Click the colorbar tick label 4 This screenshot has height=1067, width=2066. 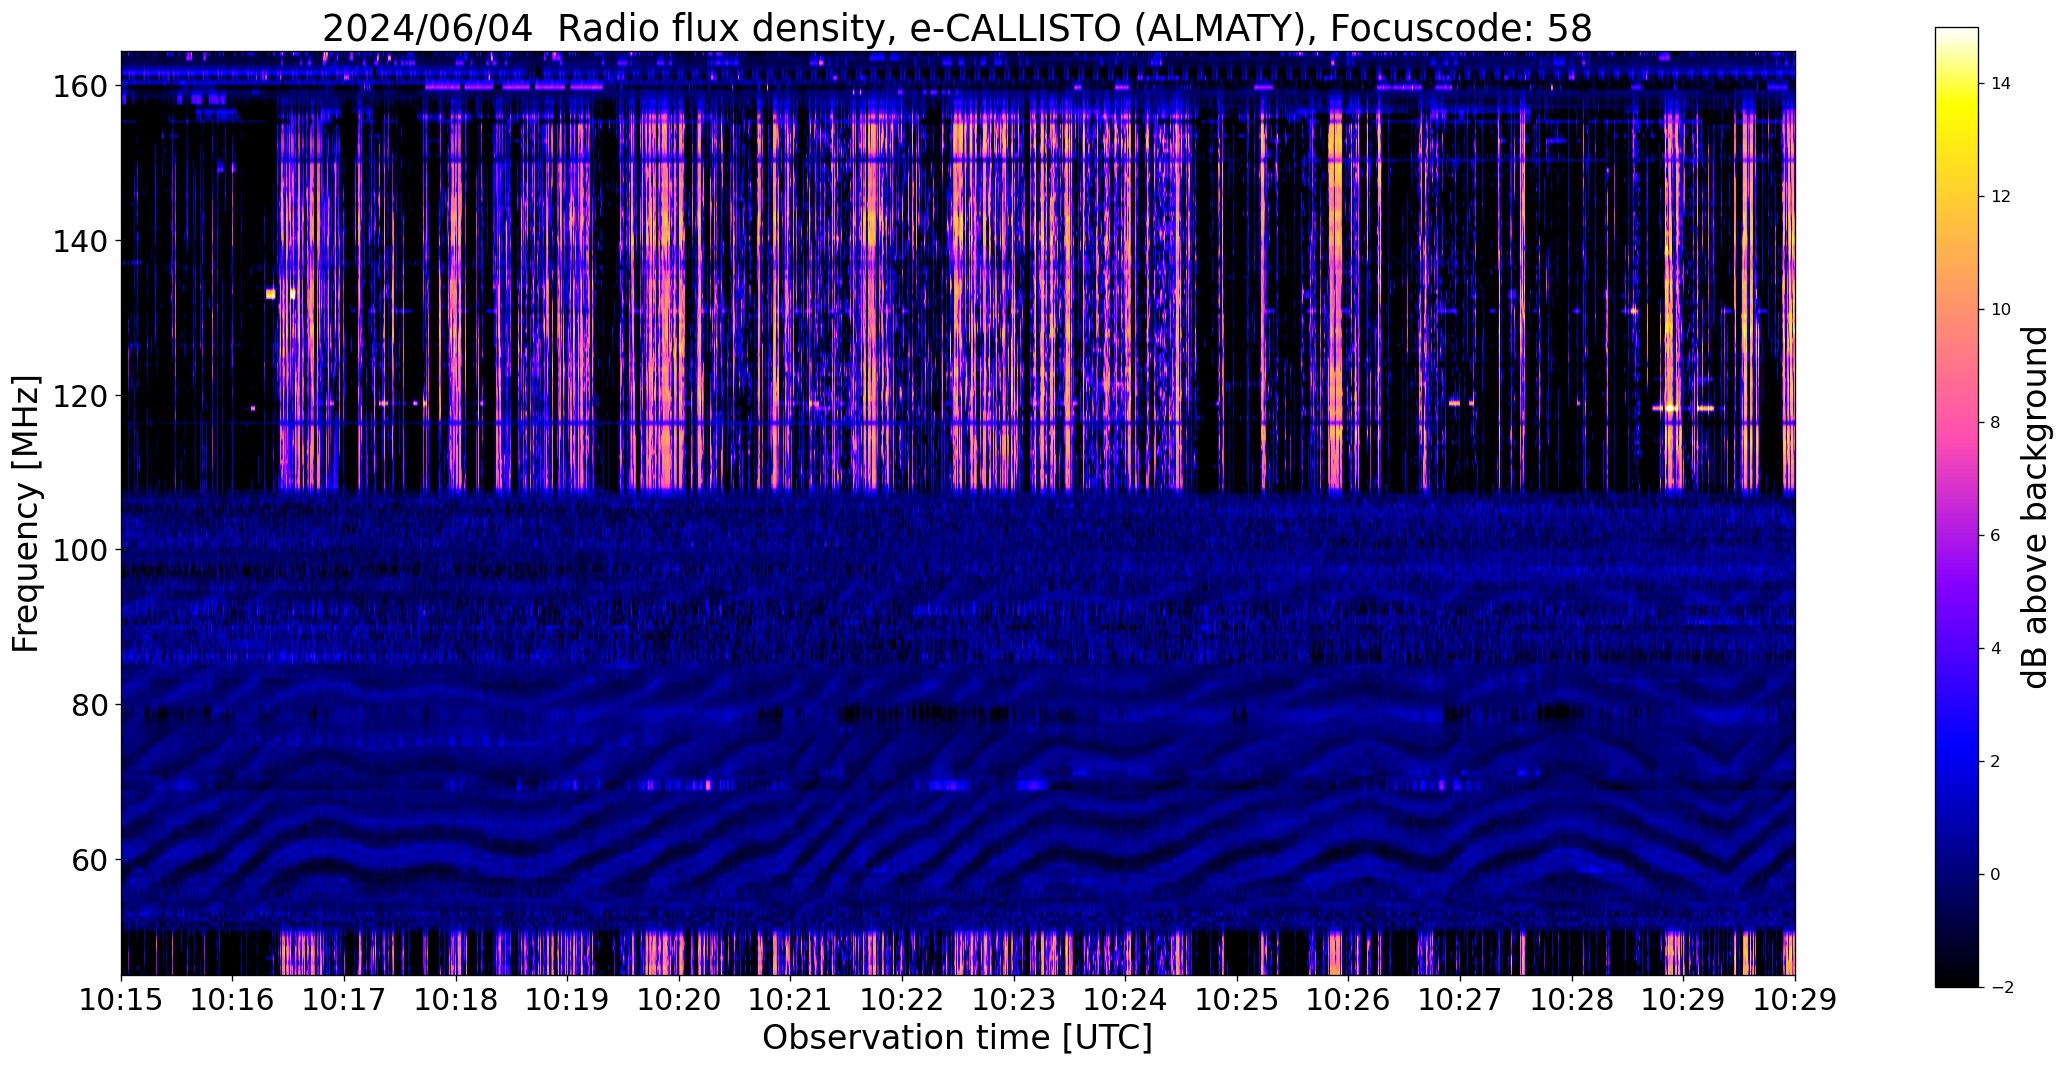pos(1996,649)
